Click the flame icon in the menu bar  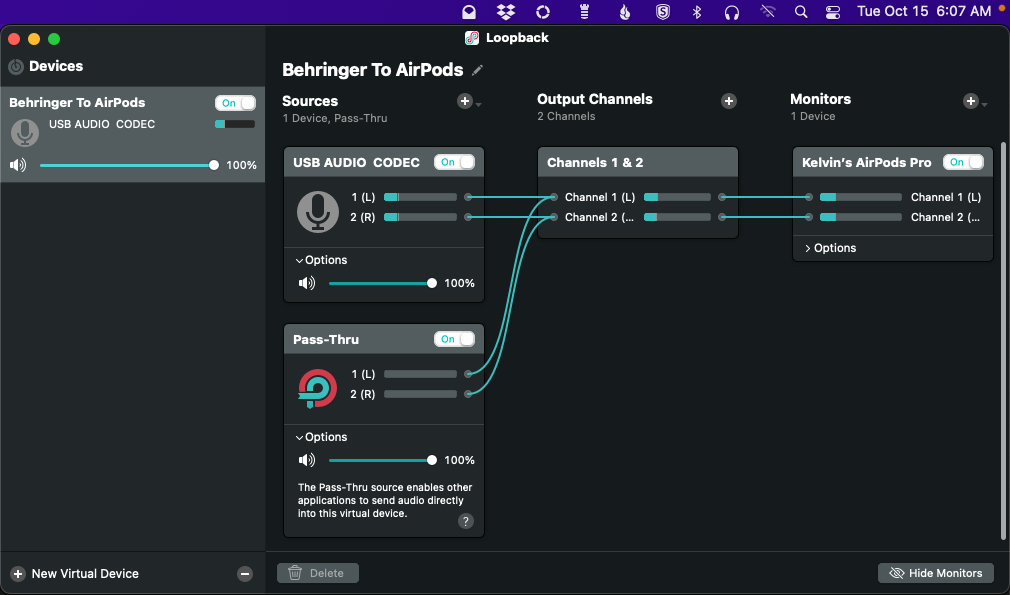pyautogui.click(x=625, y=12)
